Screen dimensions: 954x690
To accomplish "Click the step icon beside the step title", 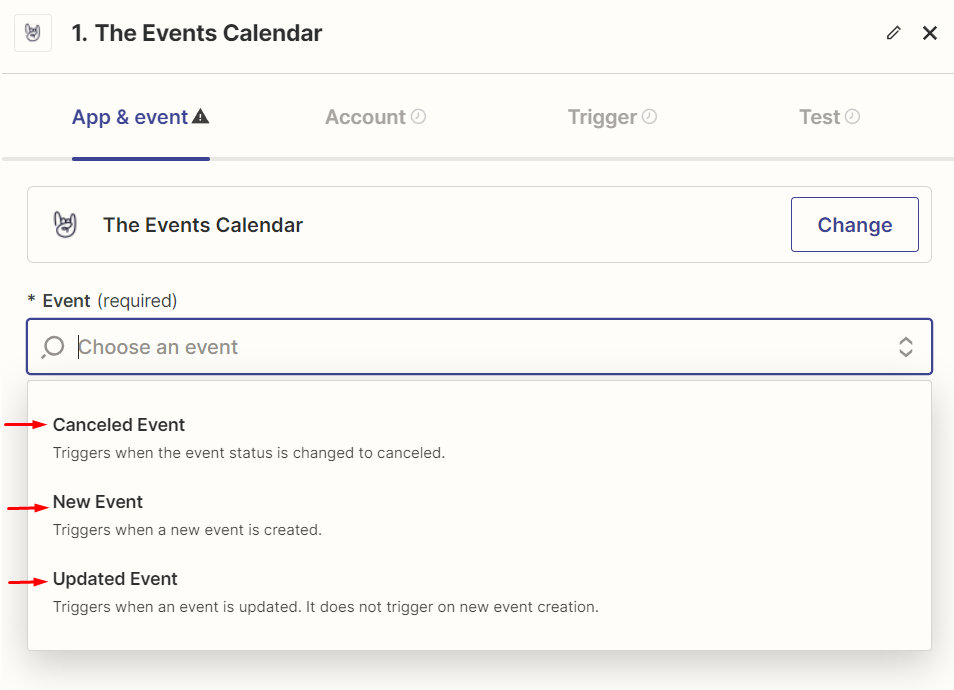I will point(32,32).
